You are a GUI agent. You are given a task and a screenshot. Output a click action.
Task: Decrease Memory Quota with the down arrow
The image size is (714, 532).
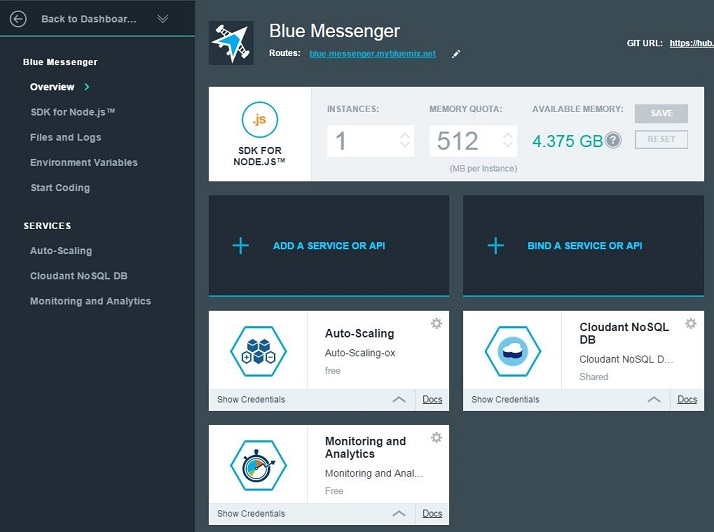[x=508, y=144]
